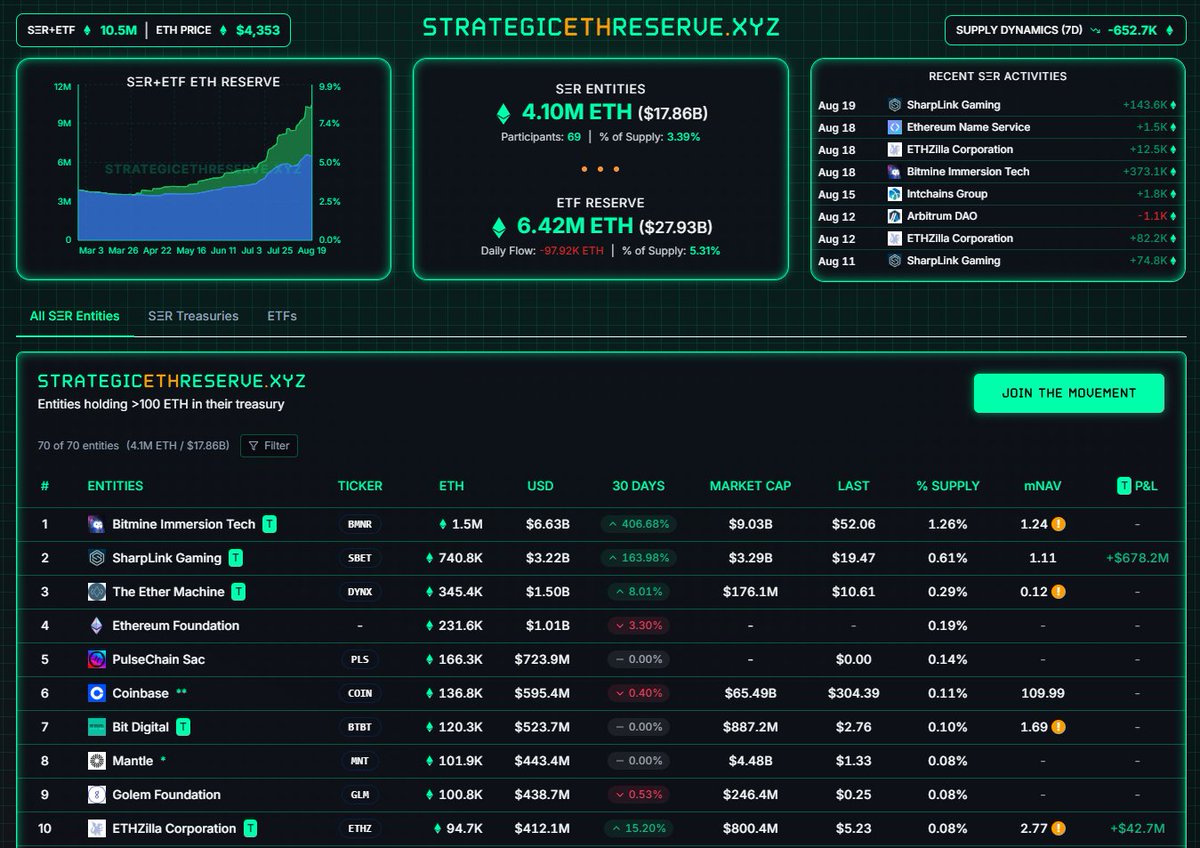This screenshot has height=848, width=1200.
Task: Click the $65.49B market cap value
Action: click(x=750, y=693)
